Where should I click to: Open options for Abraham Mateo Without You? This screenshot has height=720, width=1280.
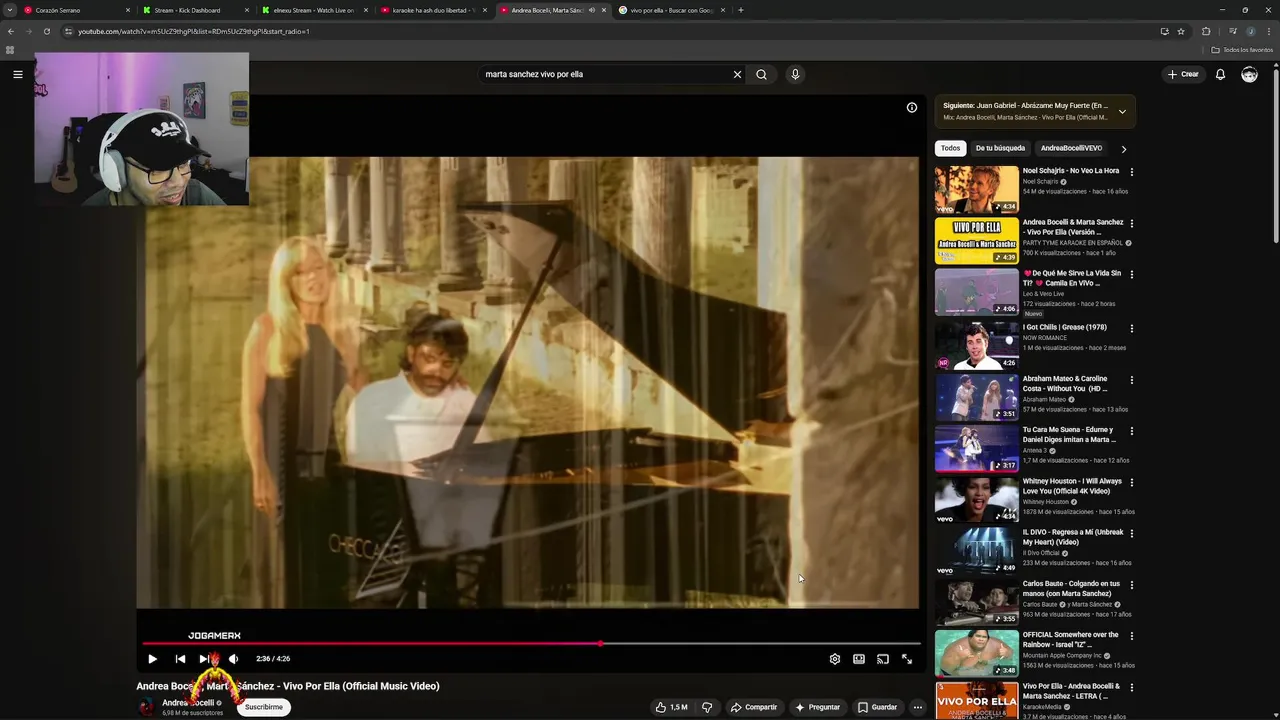click(1131, 380)
